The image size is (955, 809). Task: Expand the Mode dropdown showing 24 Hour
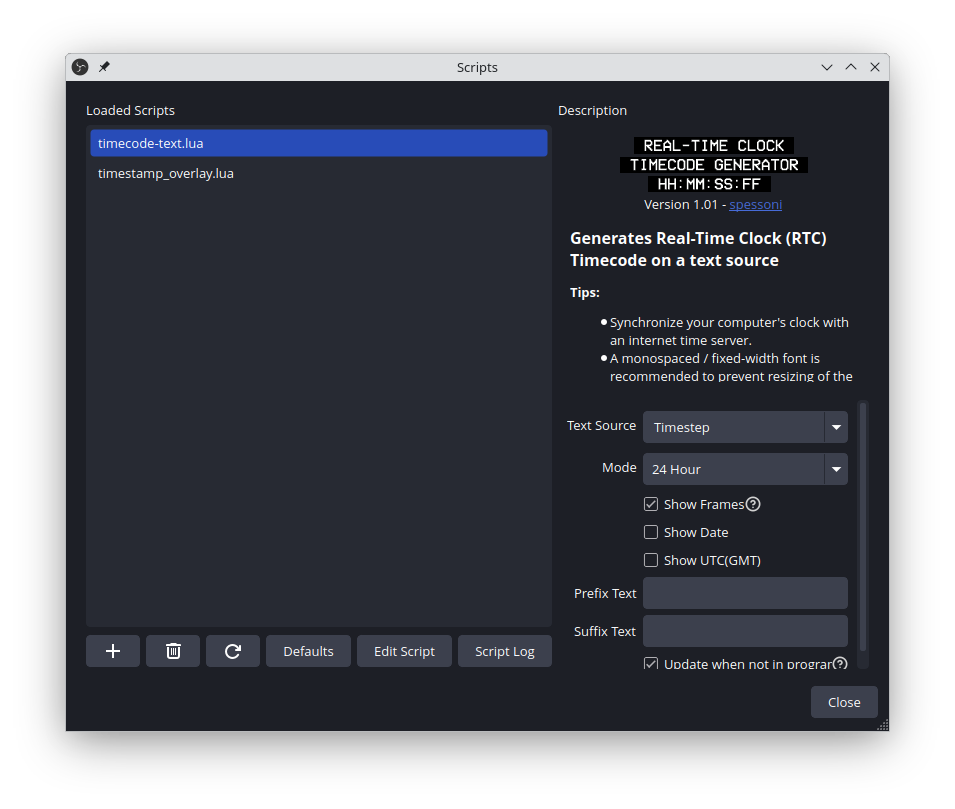coord(745,469)
